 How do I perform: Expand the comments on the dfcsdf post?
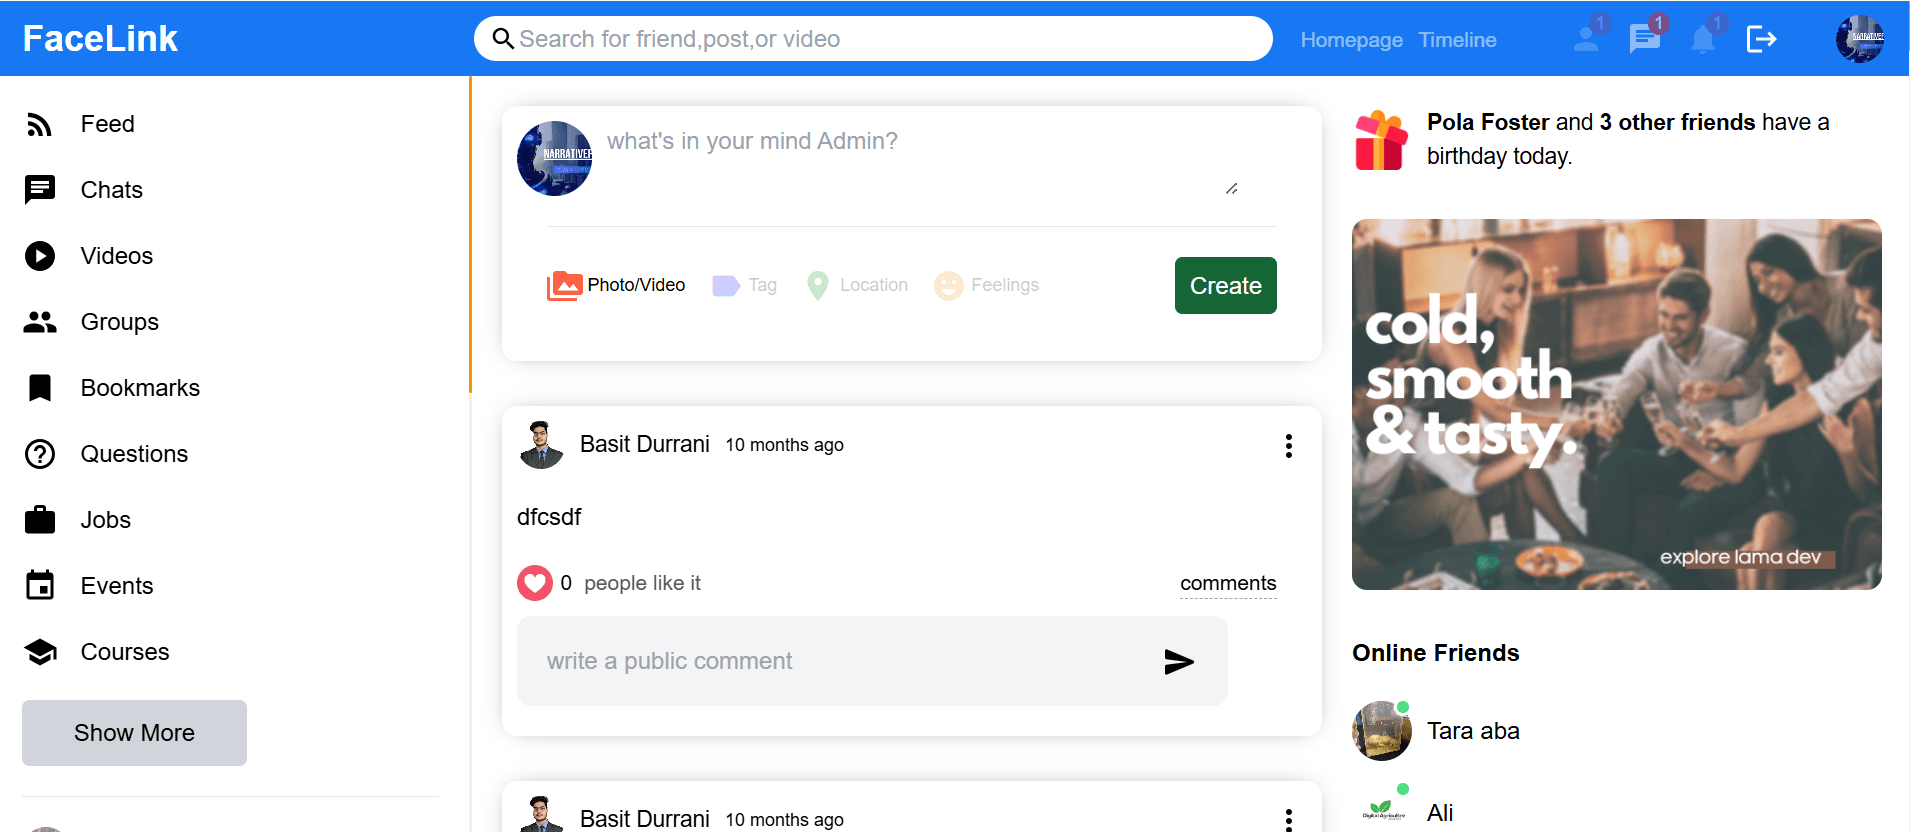coord(1228,583)
